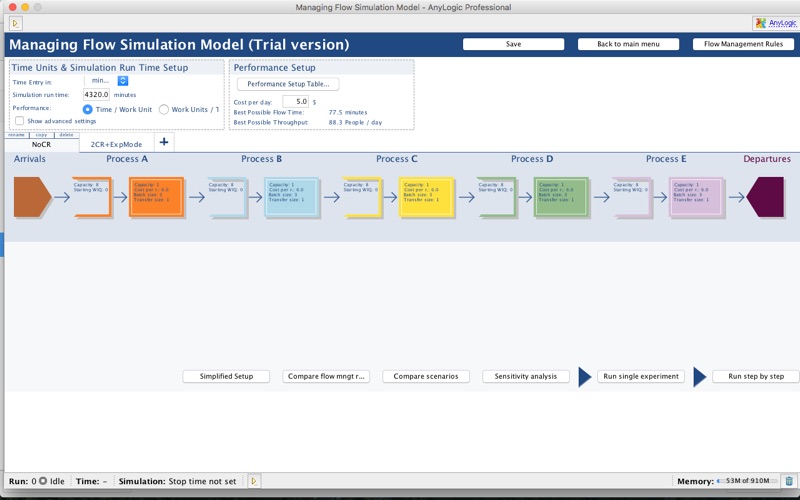Open the Performance Setup Table
This screenshot has height=500, width=800.
point(288,84)
